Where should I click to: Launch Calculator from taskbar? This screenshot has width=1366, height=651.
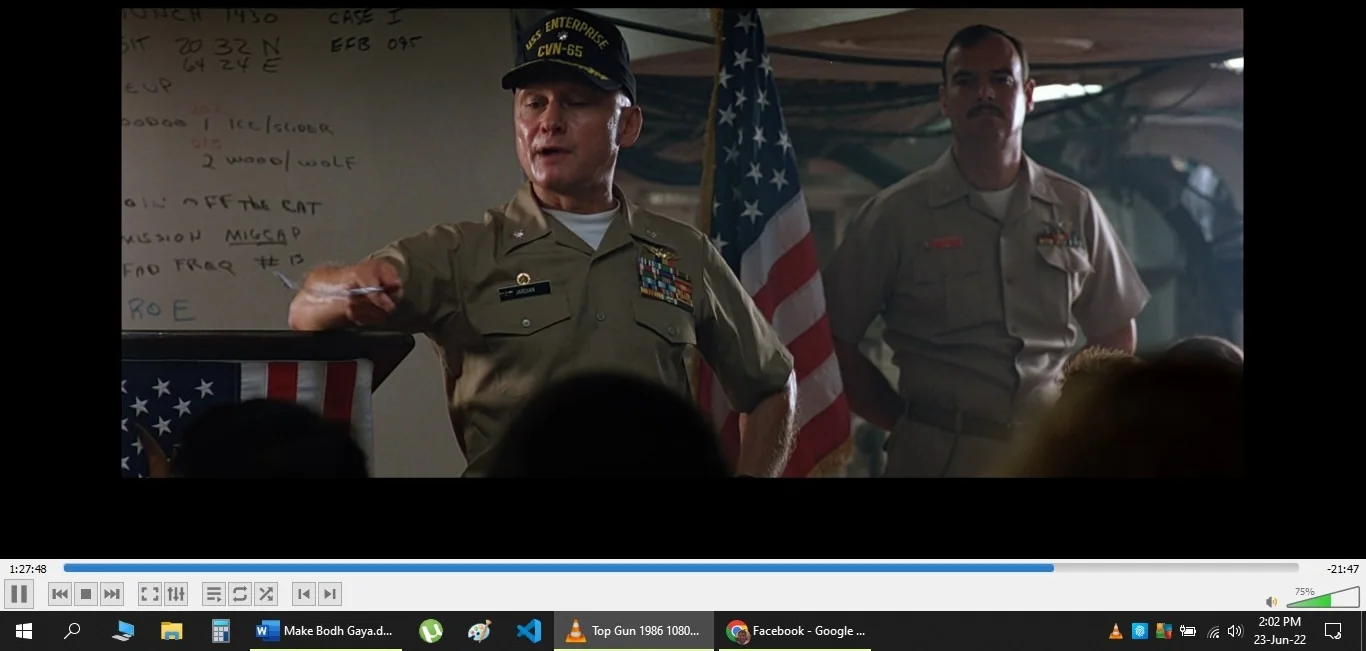click(221, 631)
